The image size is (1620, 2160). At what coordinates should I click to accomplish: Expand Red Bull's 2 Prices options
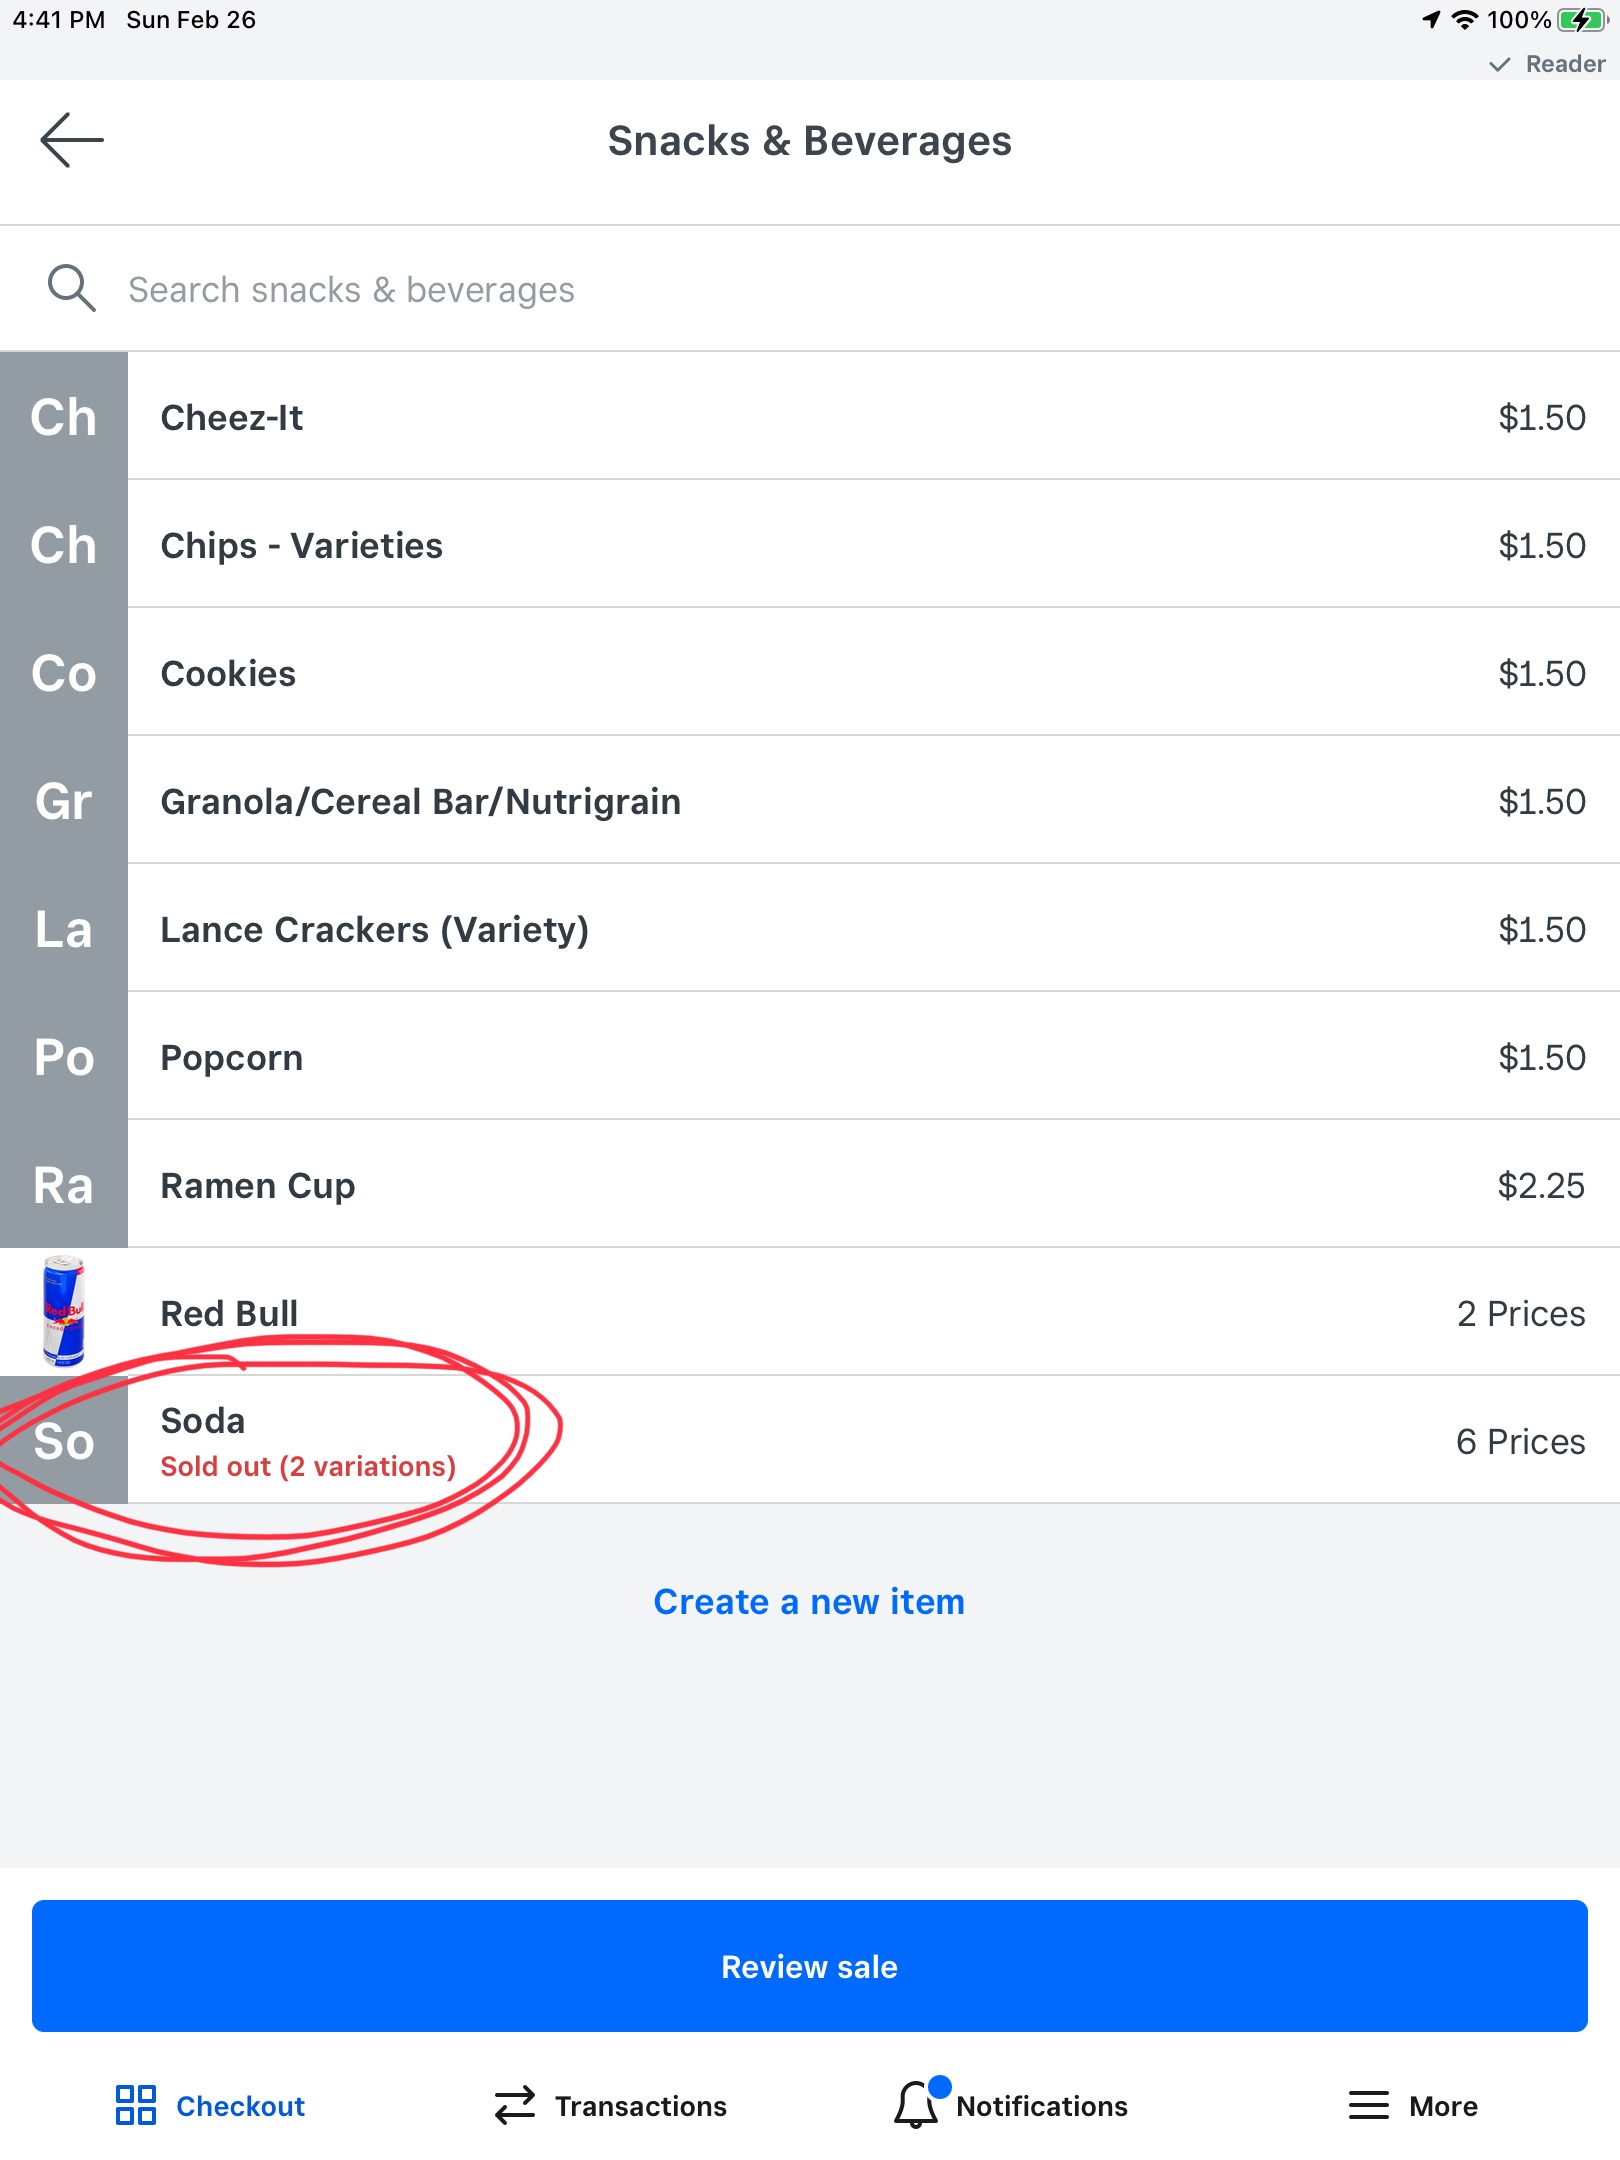point(1520,1313)
